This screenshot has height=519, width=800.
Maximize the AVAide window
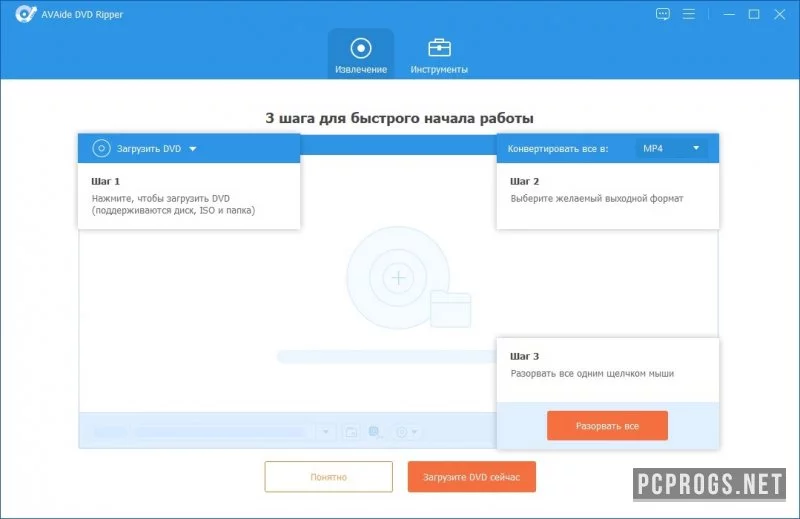[x=754, y=14]
